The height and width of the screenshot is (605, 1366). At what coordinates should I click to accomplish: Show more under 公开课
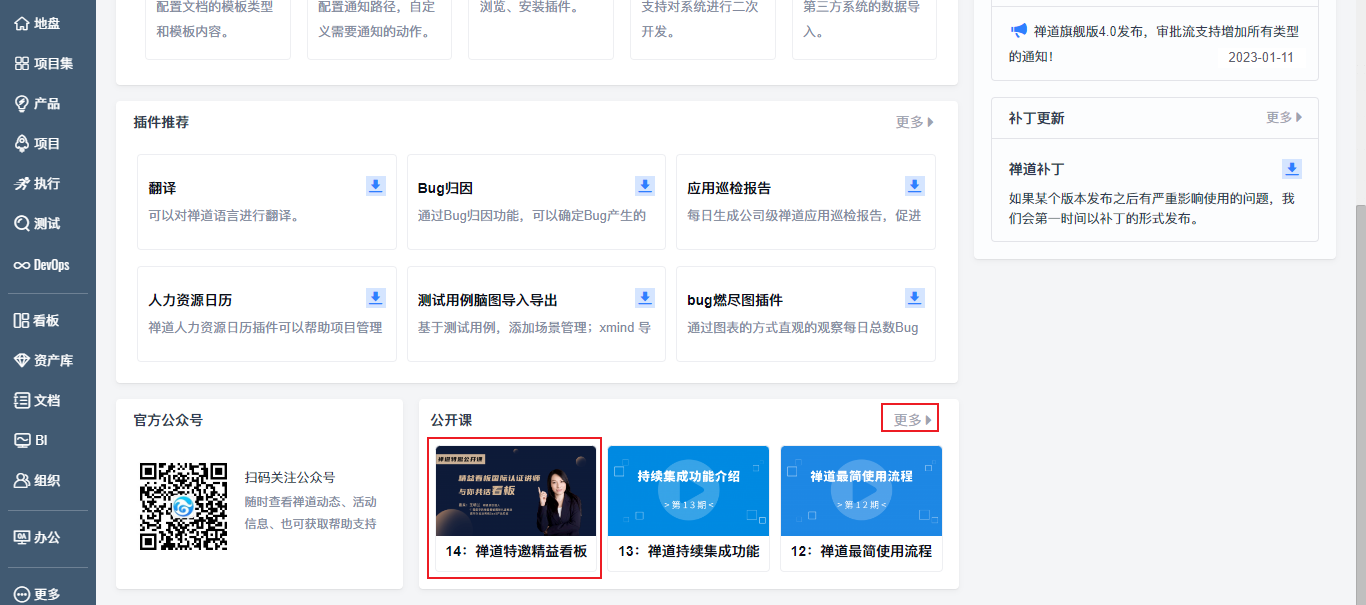click(913, 420)
